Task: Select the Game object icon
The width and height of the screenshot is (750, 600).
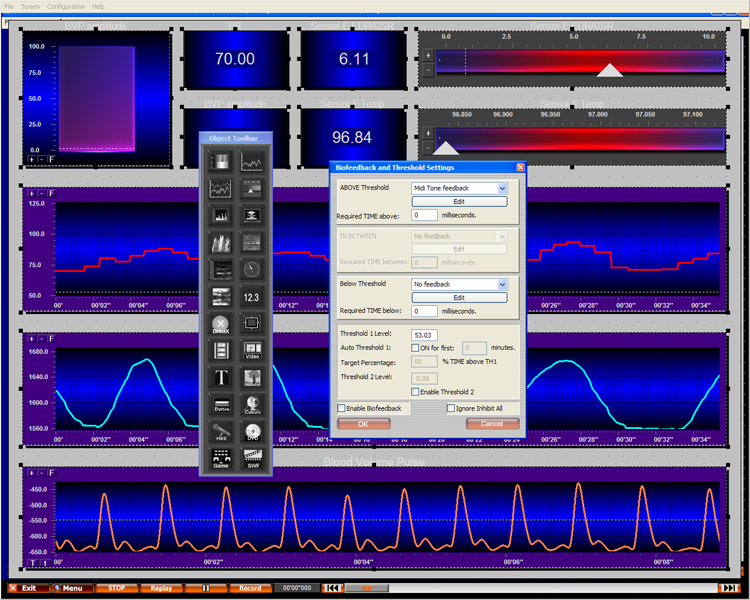Action: click(x=220, y=459)
